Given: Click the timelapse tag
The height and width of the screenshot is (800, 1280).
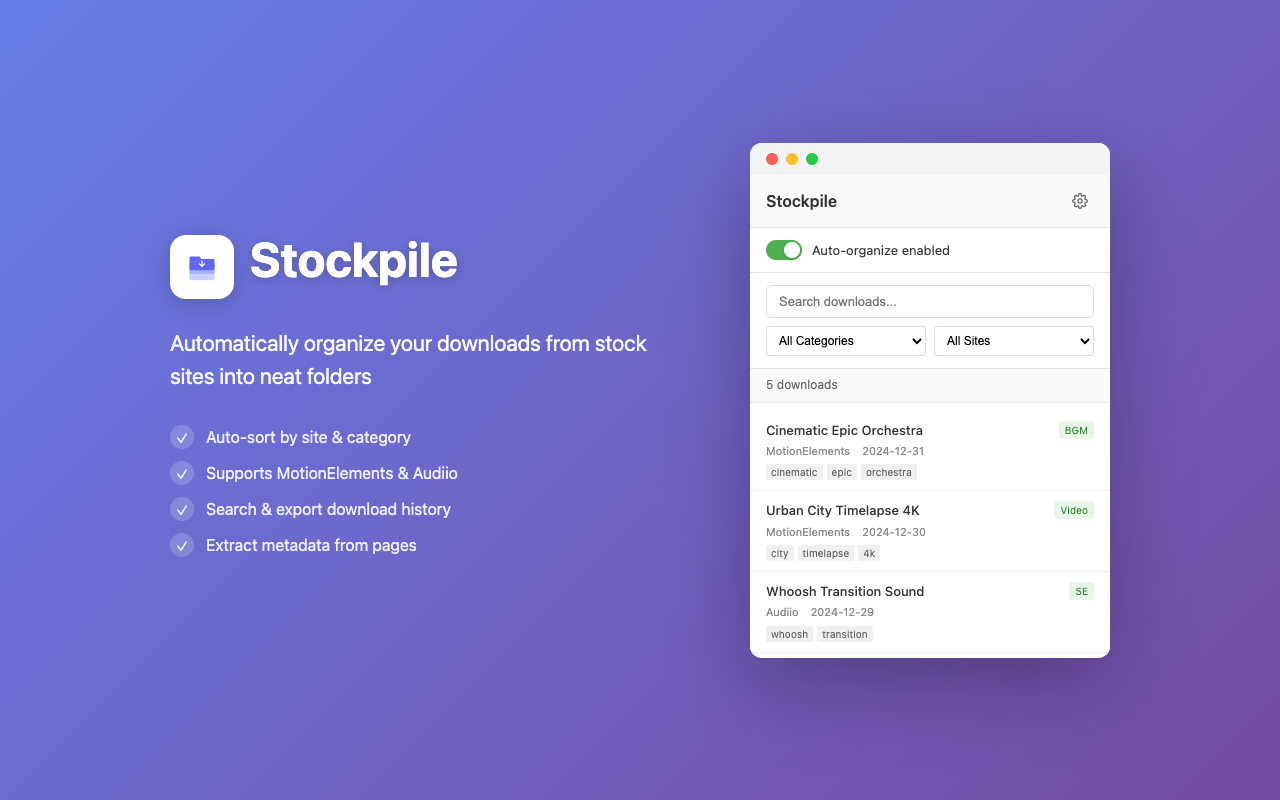Looking at the screenshot, I should [825, 553].
